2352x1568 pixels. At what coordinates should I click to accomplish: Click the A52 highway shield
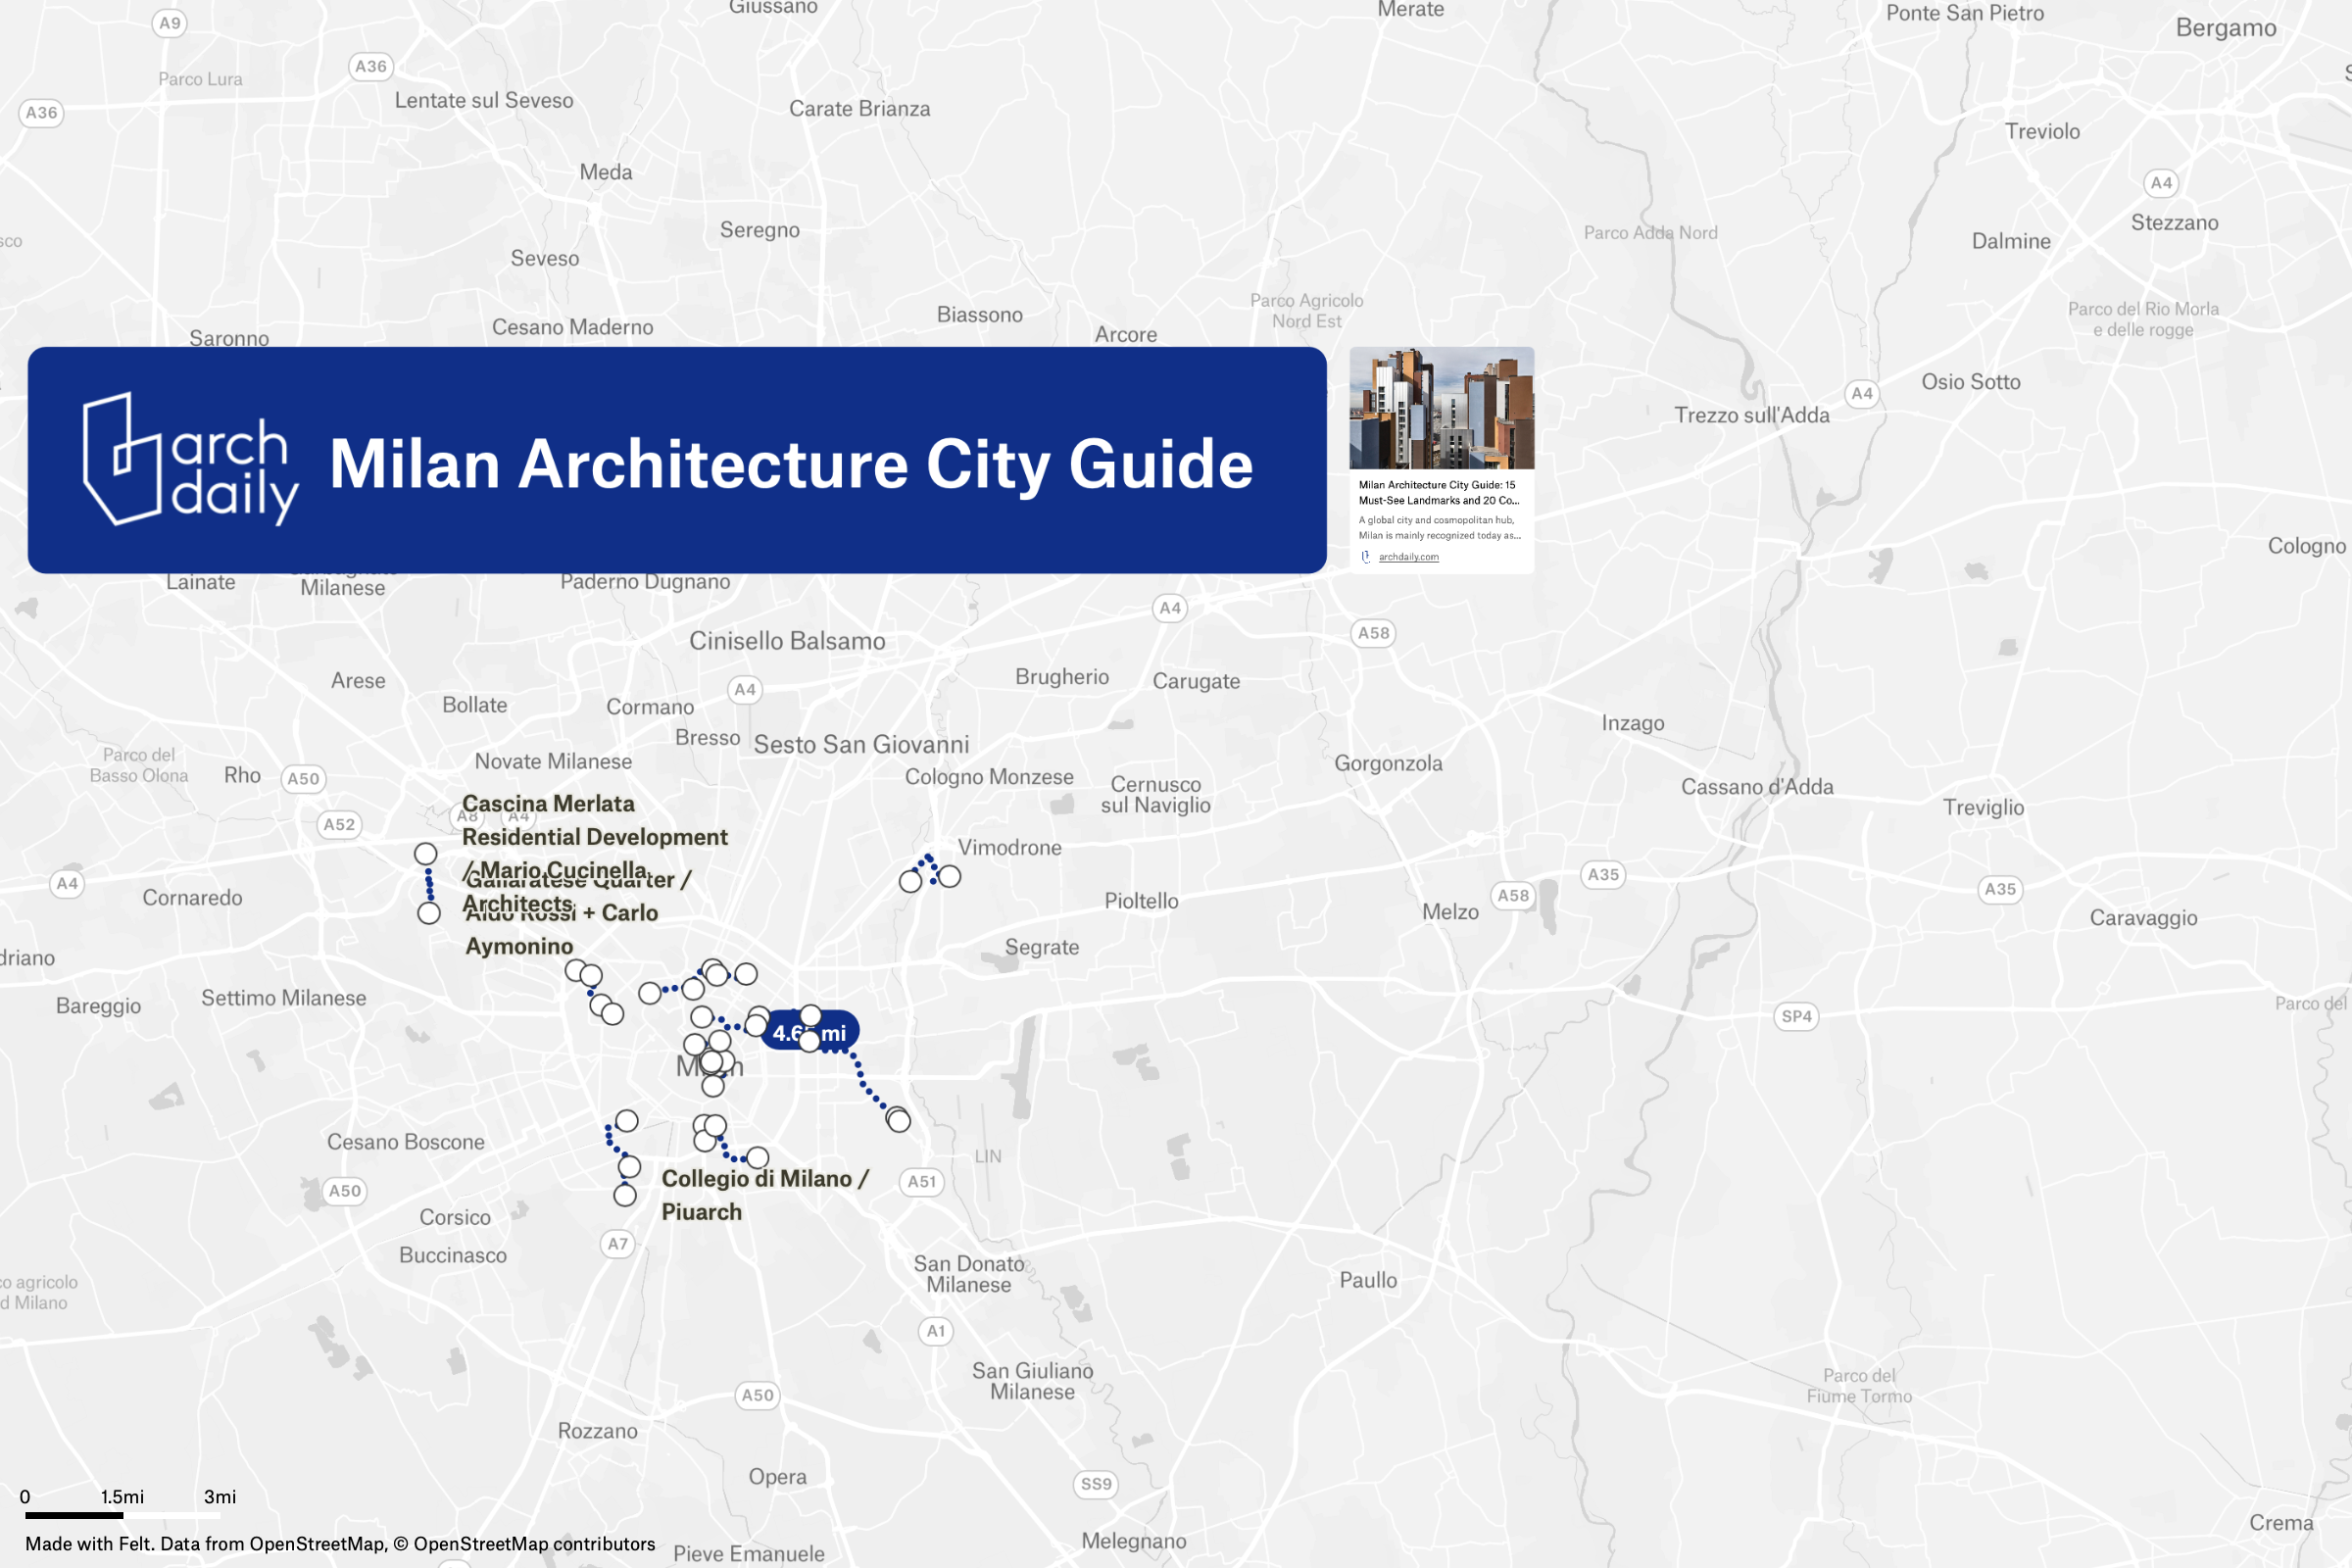338,824
